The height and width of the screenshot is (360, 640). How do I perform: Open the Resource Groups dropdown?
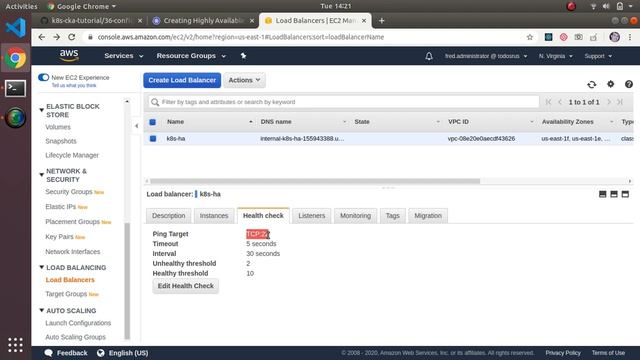pos(191,56)
